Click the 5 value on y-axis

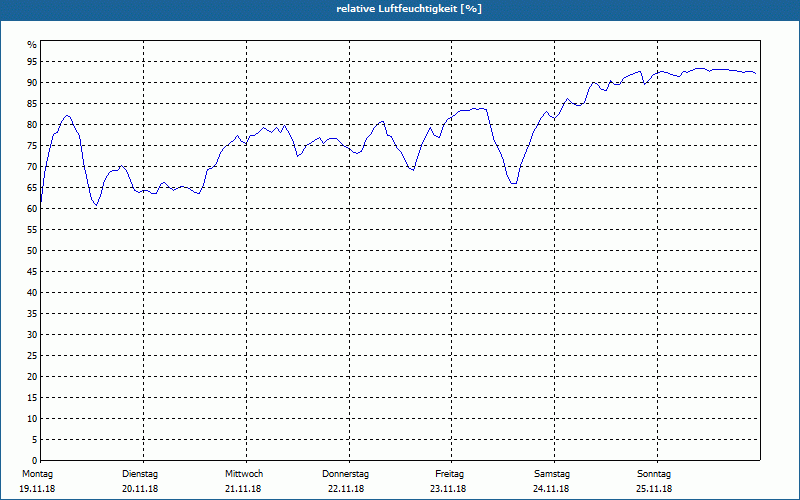(x=34, y=440)
